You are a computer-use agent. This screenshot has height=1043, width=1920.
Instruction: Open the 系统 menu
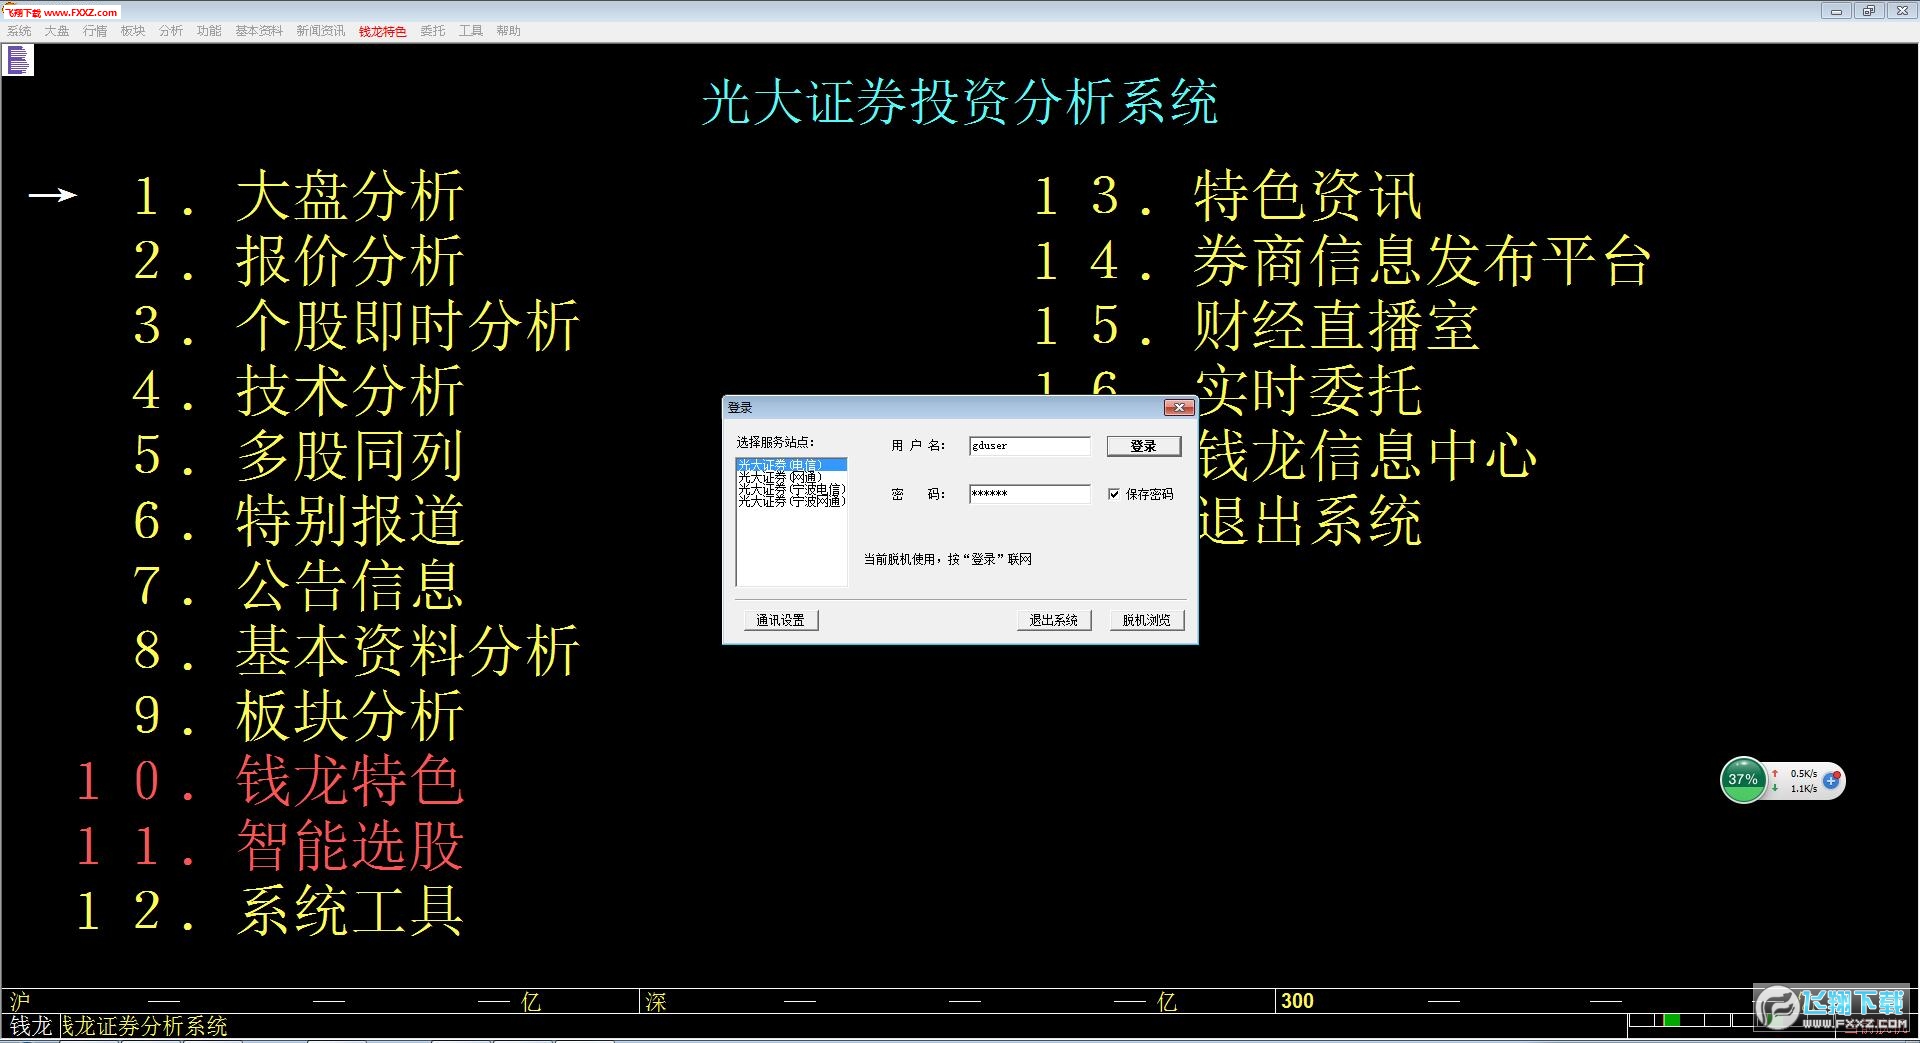(x=19, y=31)
